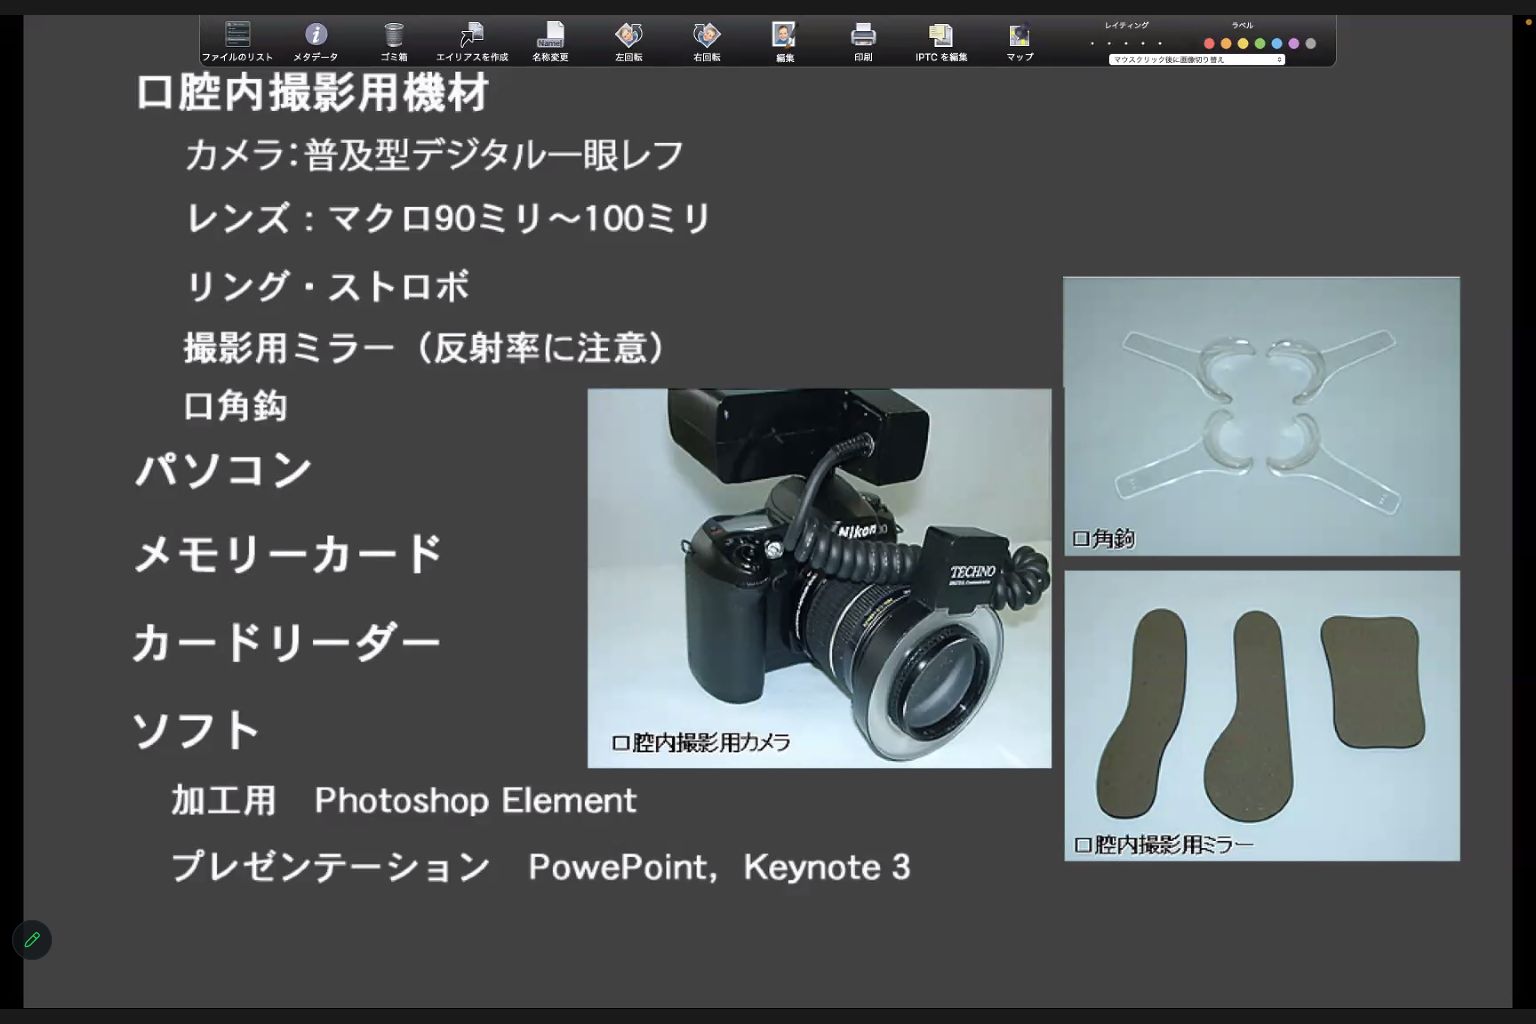The image size is (1536, 1024).
Task: Apply the red color label
Action: click(x=1209, y=44)
